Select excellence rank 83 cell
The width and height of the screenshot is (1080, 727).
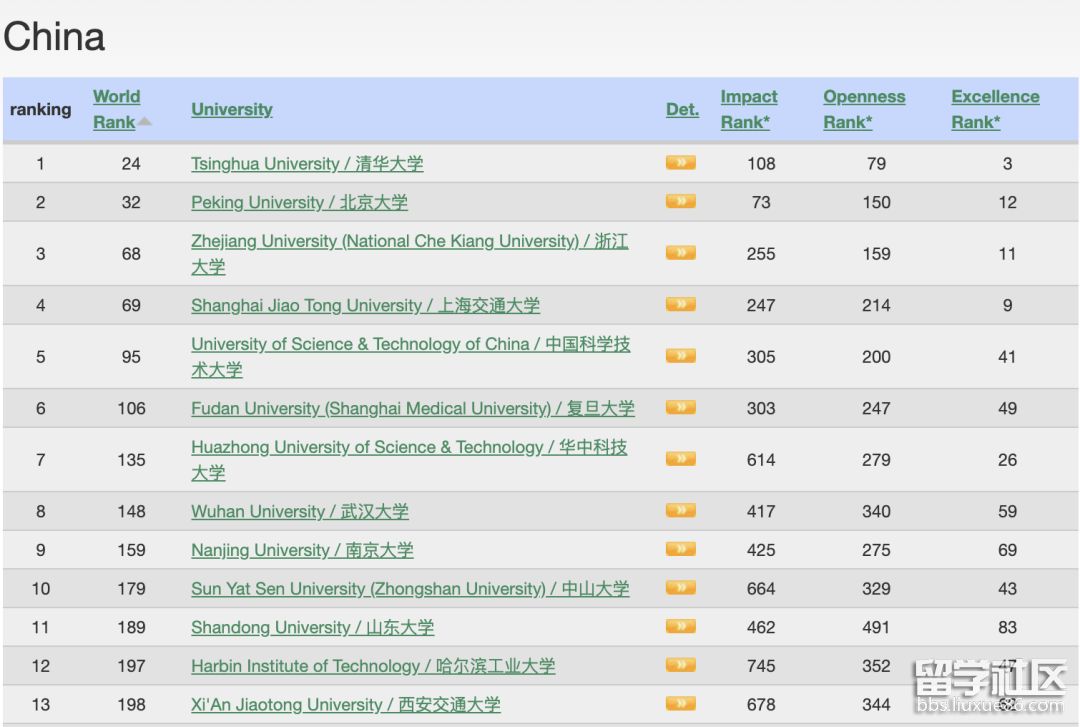click(1007, 627)
